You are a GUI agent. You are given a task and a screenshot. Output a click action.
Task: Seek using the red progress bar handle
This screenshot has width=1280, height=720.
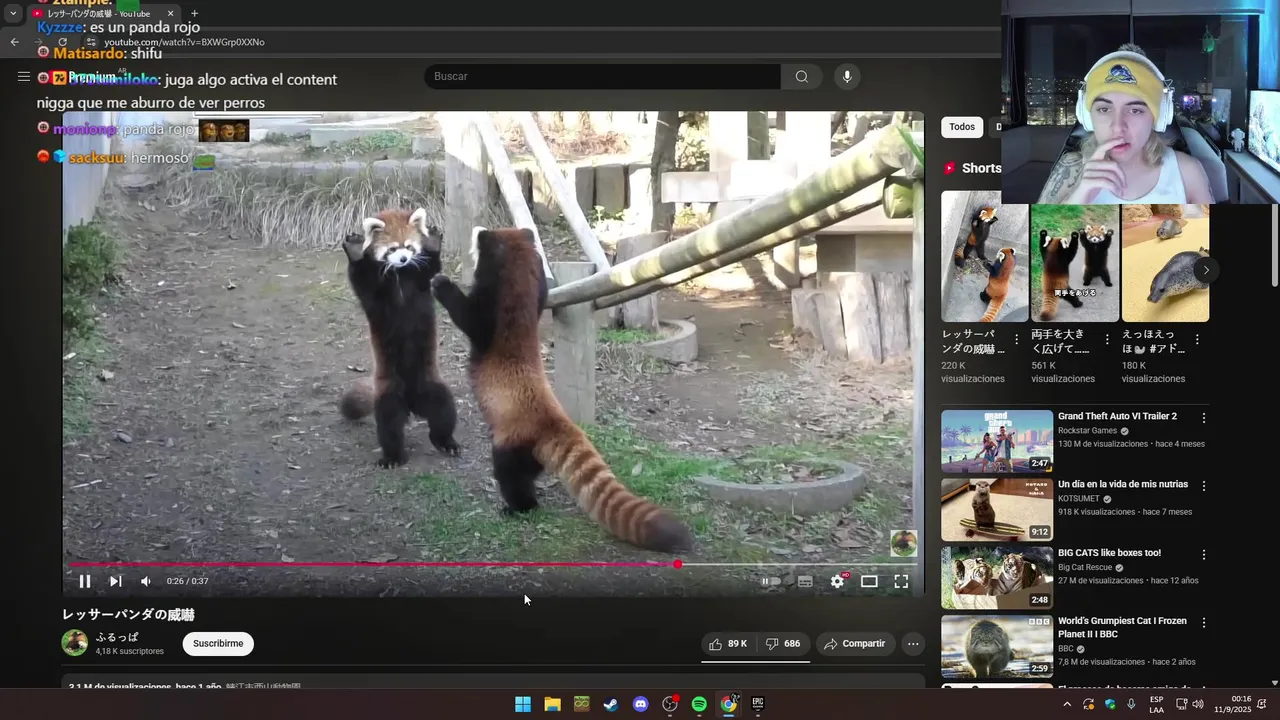click(678, 565)
